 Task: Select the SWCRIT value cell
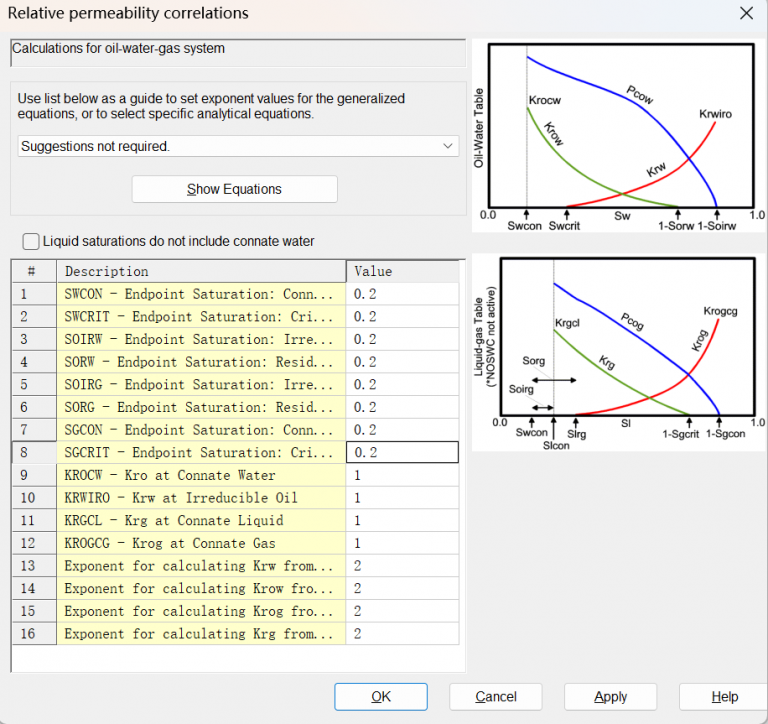click(402, 317)
